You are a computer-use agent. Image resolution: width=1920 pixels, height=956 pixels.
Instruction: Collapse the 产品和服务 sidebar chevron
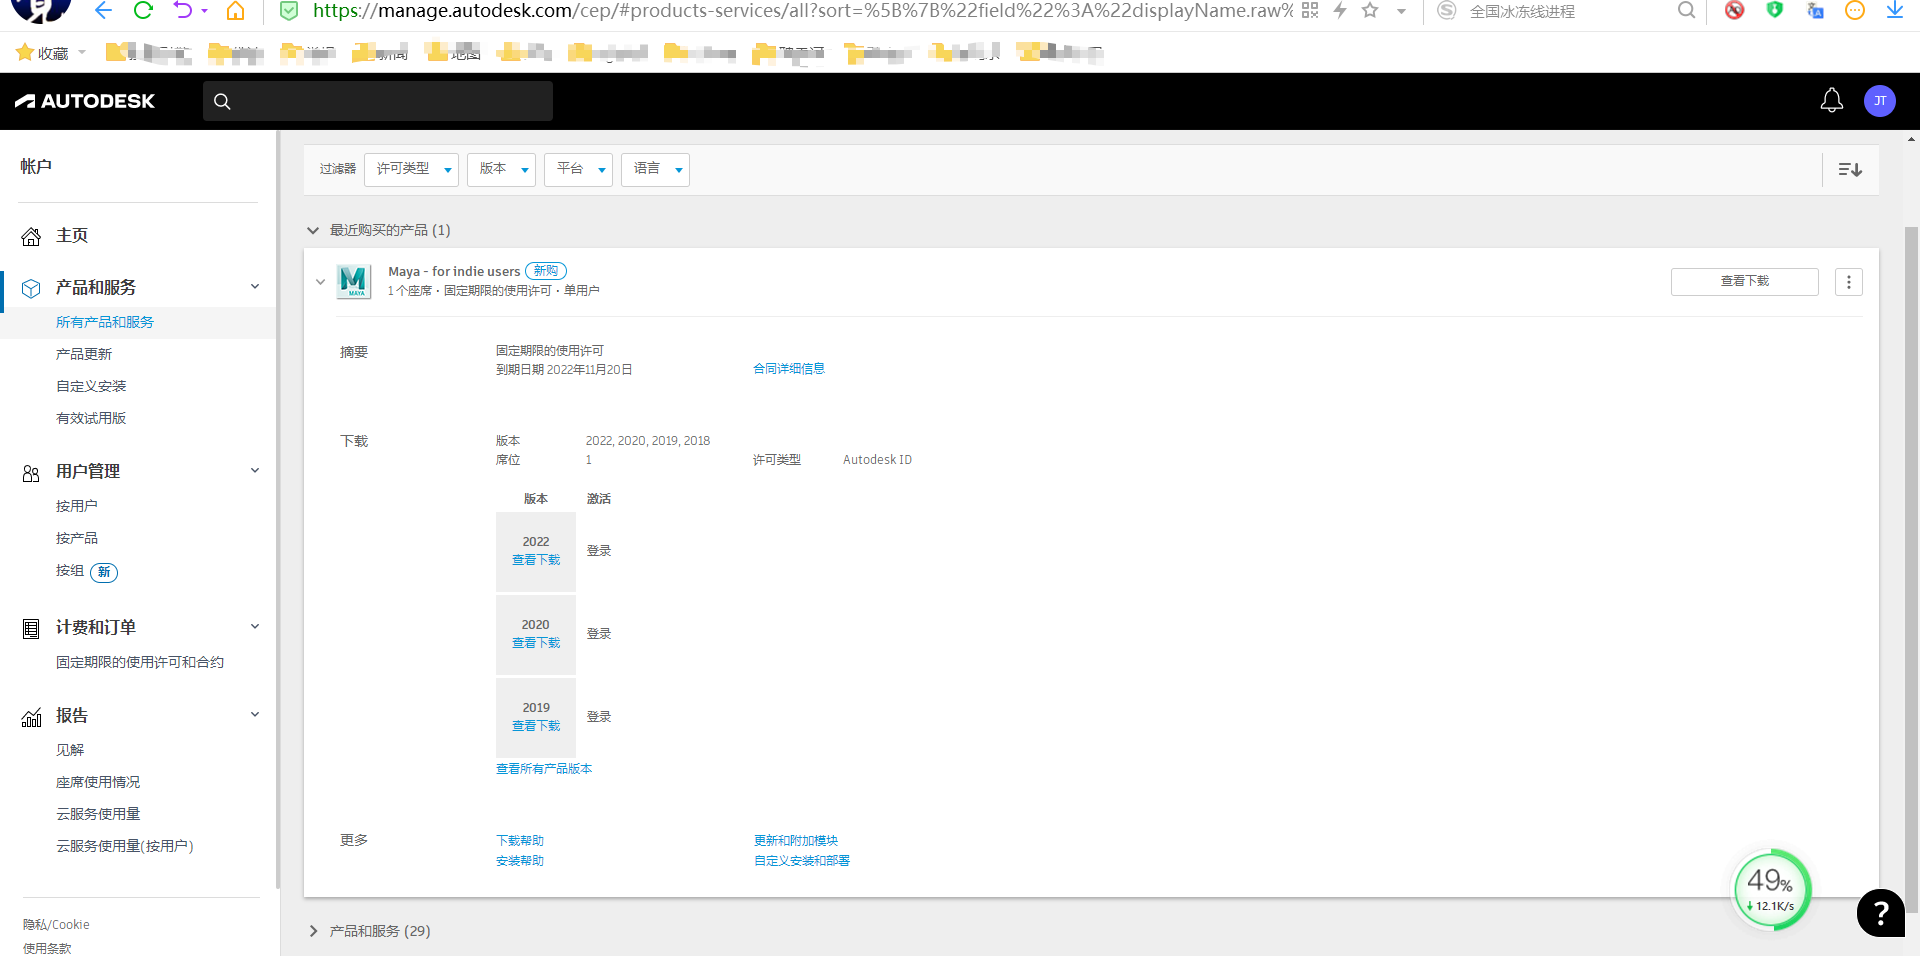click(x=255, y=287)
